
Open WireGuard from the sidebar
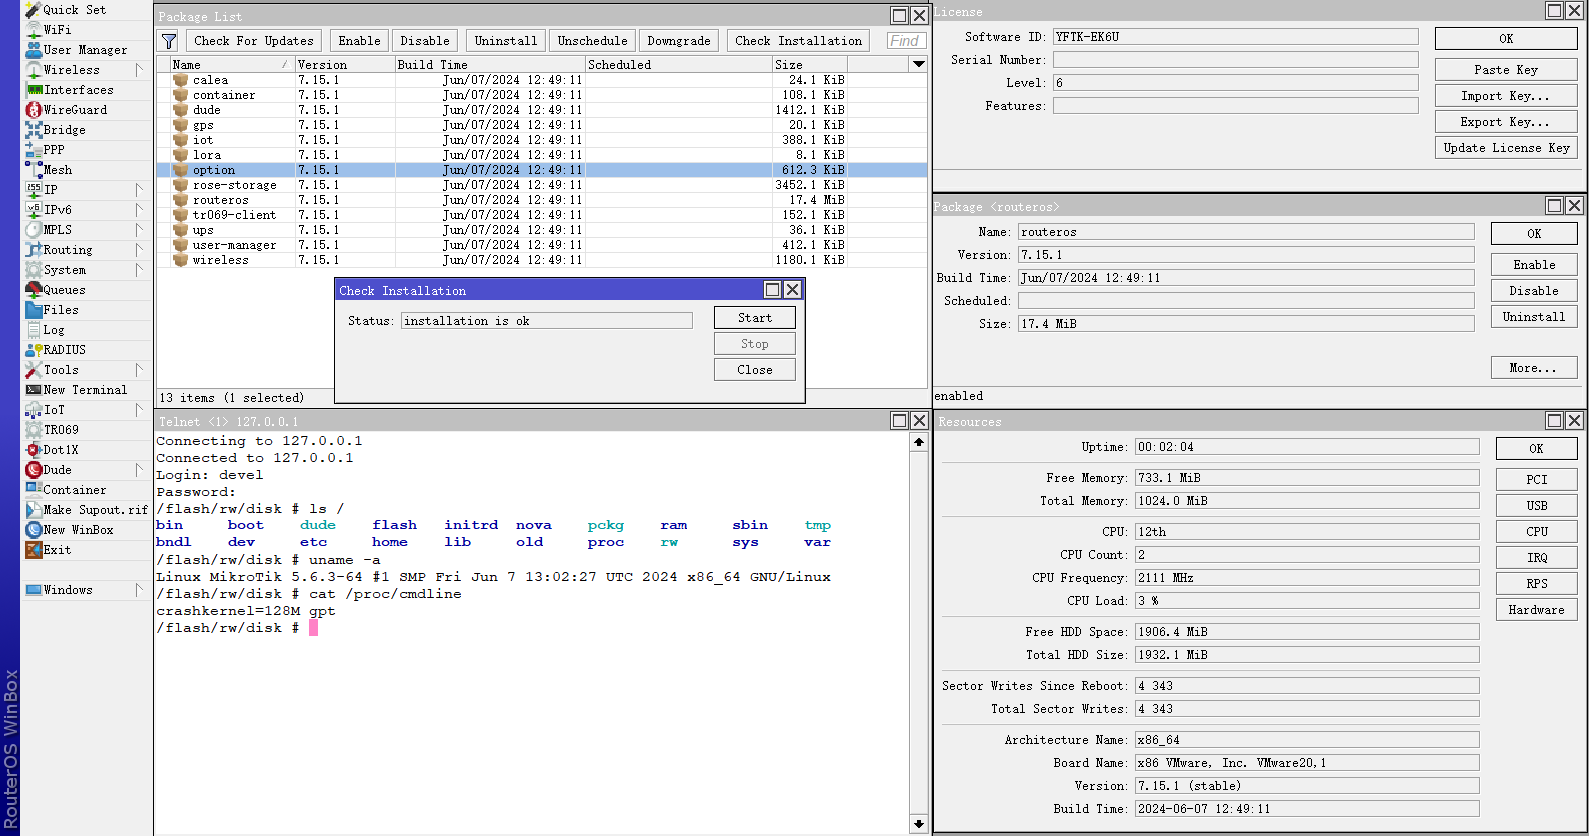pos(74,110)
